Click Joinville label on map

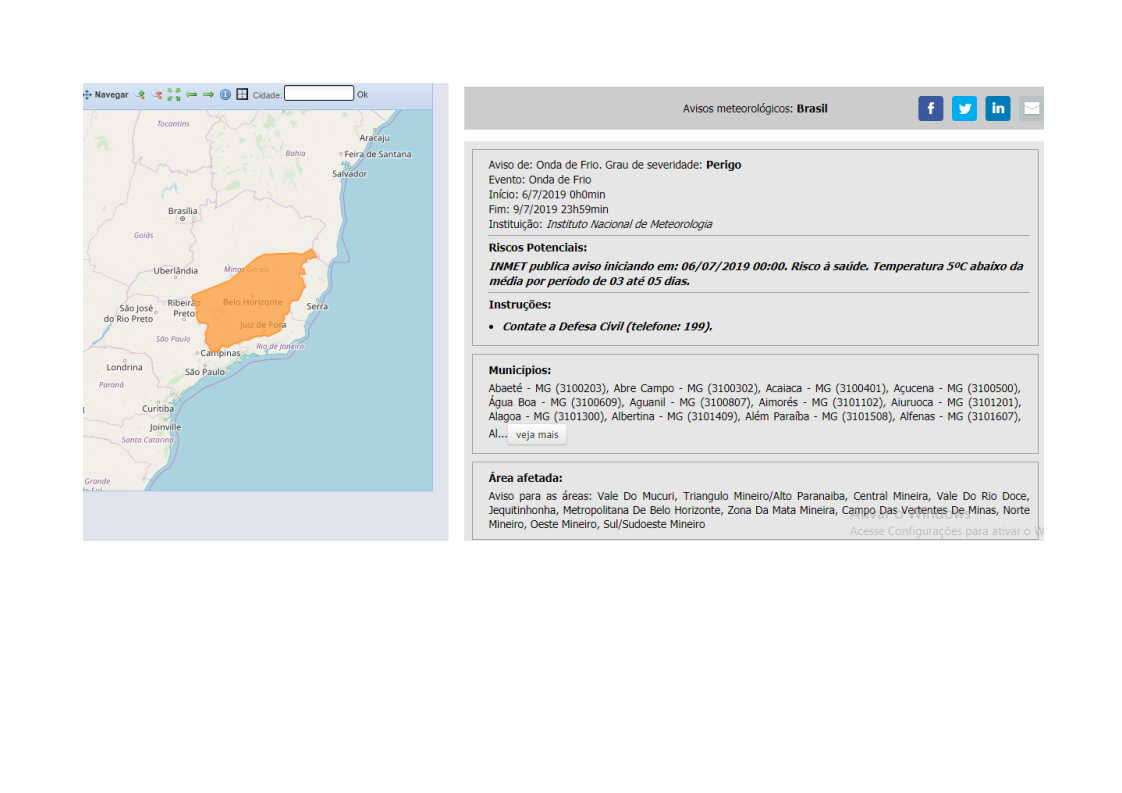[x=165, y=427]
